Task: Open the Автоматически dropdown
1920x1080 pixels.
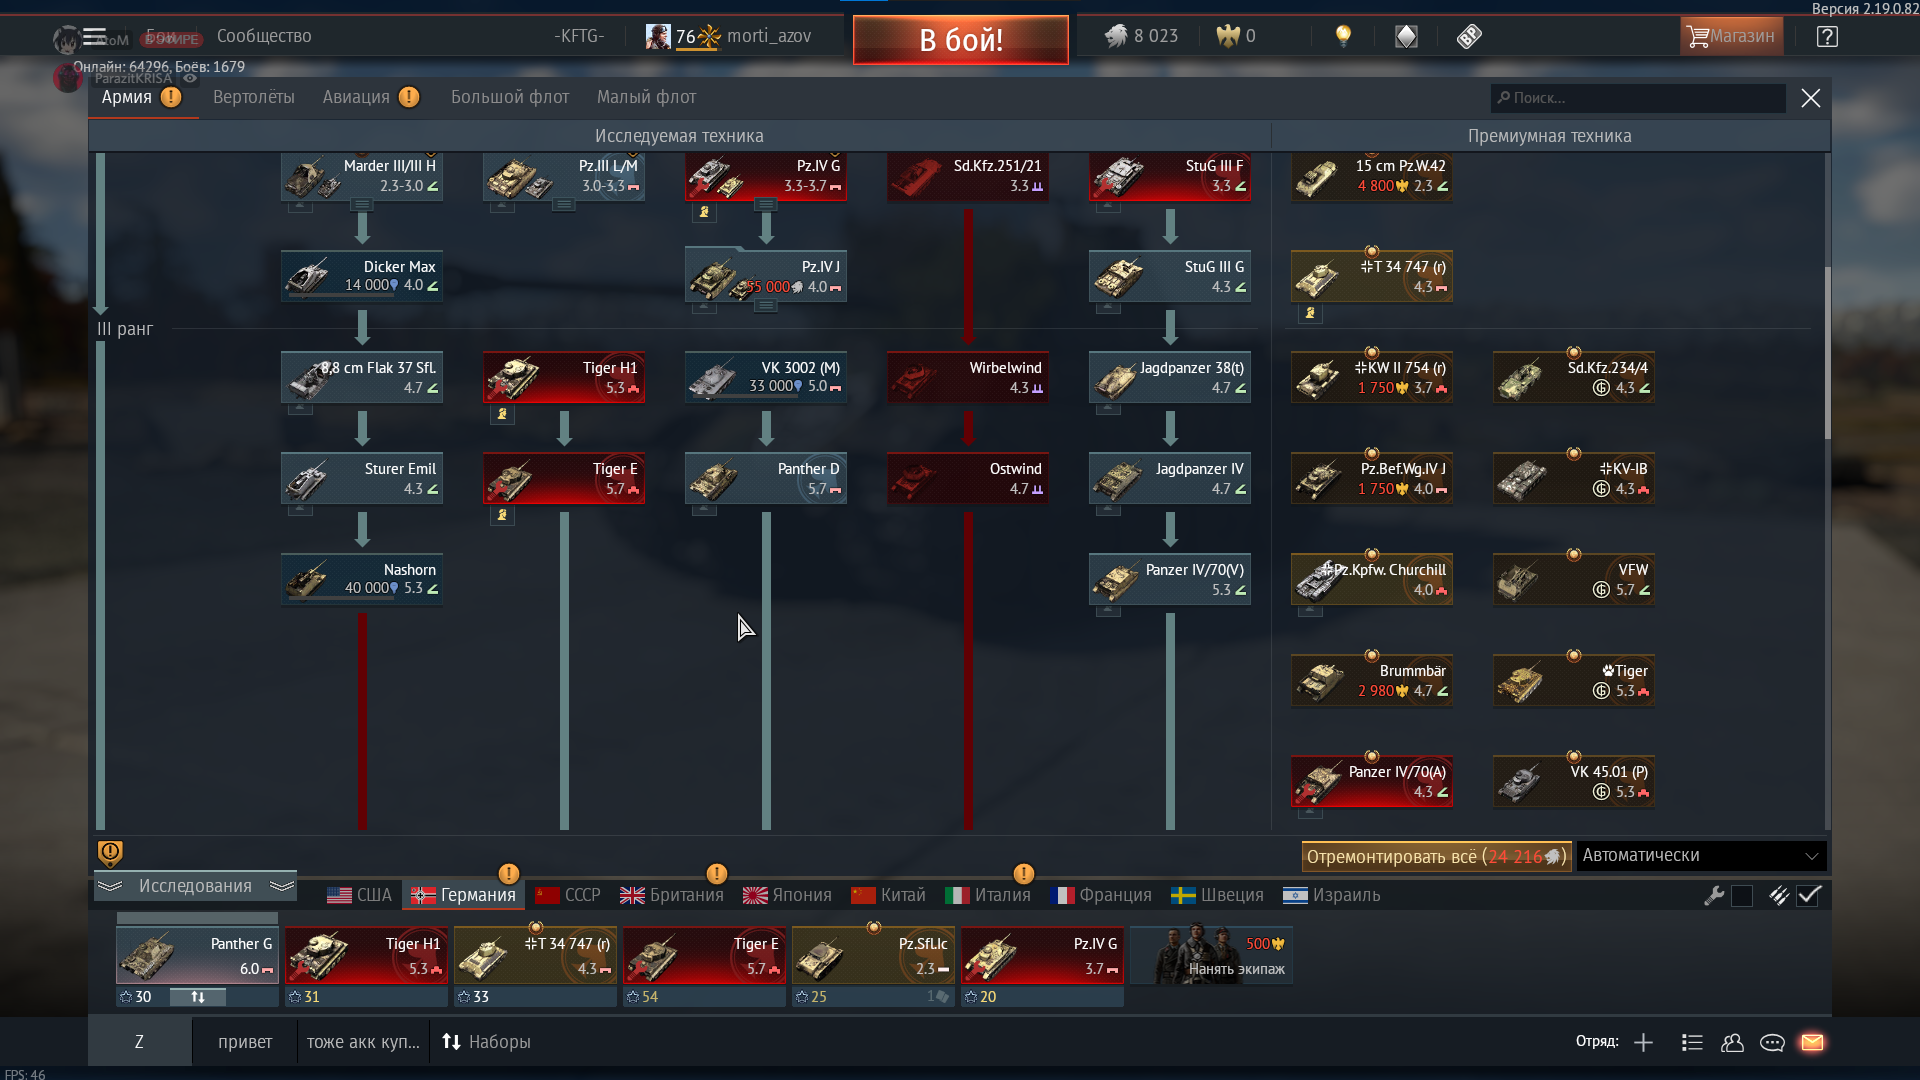Action: 1701,856
